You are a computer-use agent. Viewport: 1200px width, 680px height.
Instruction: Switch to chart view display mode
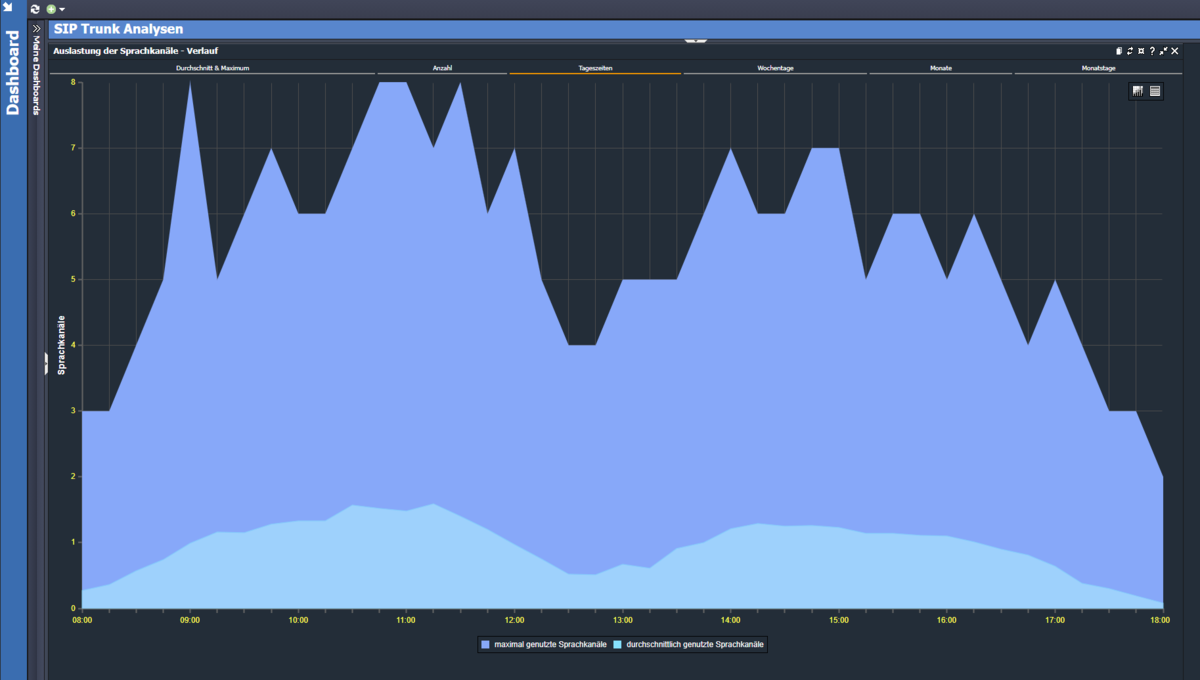click(1138, 91)
